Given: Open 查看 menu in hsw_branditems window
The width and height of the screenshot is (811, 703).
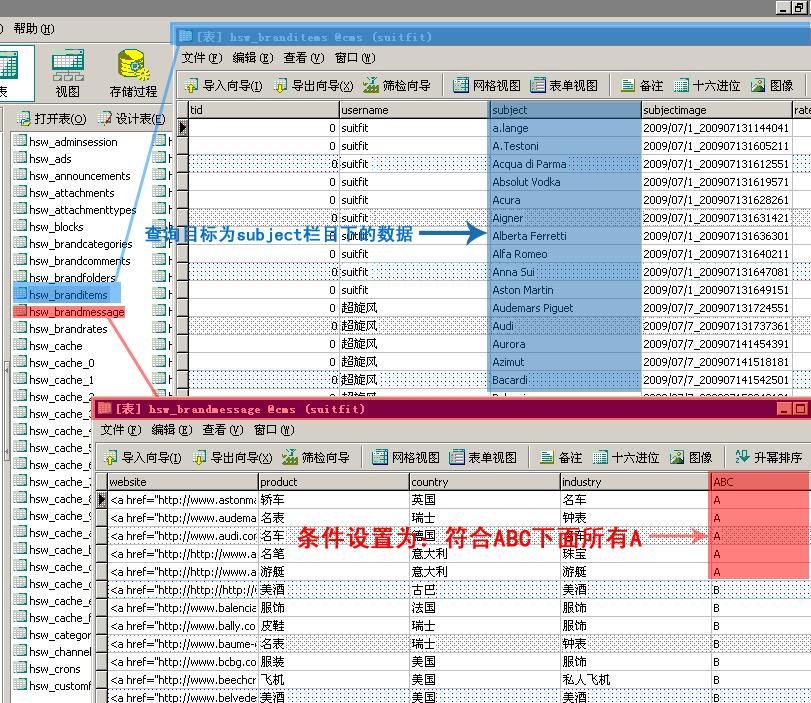Looking at the screenshot, I should click(304, 58).
